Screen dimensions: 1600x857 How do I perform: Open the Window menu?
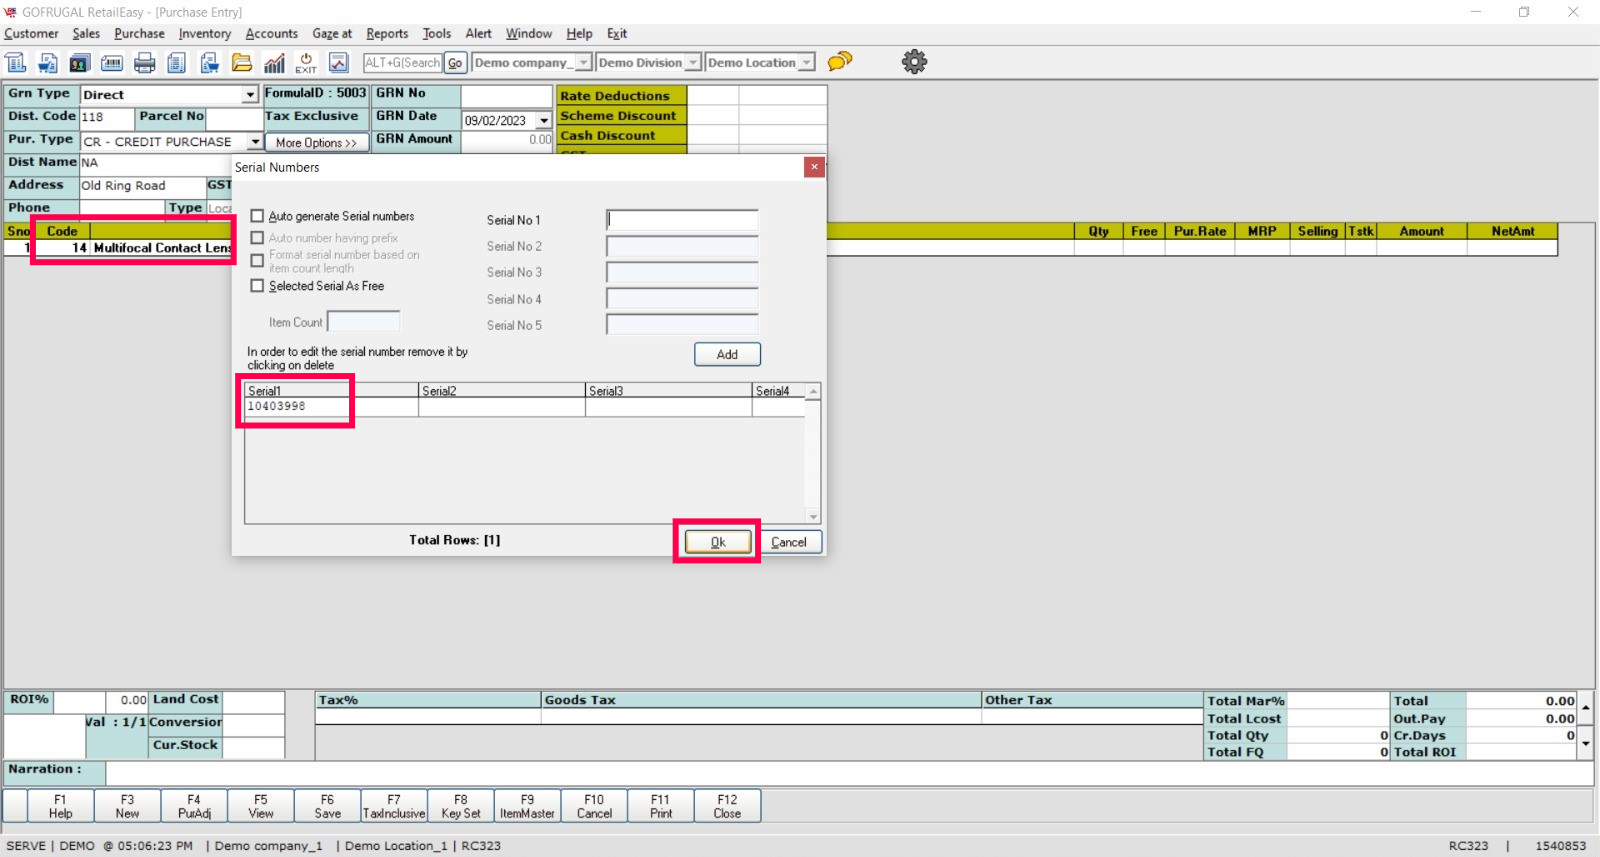click(529, 34)
